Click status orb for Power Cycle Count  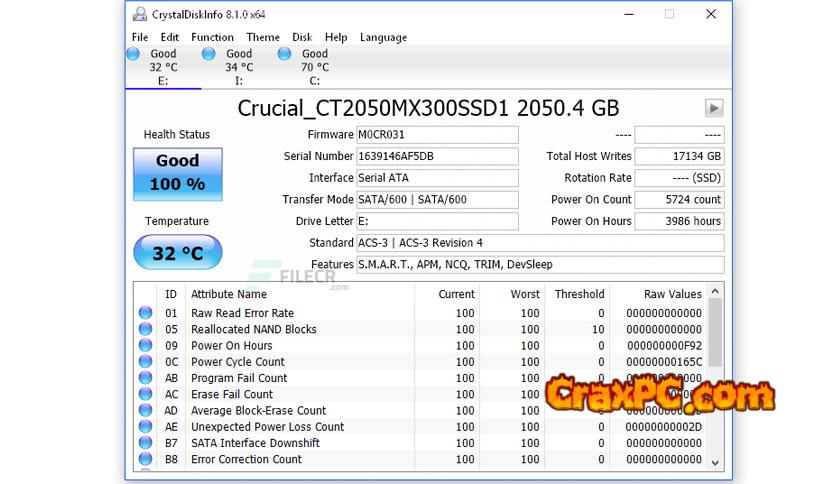(146, 362)
